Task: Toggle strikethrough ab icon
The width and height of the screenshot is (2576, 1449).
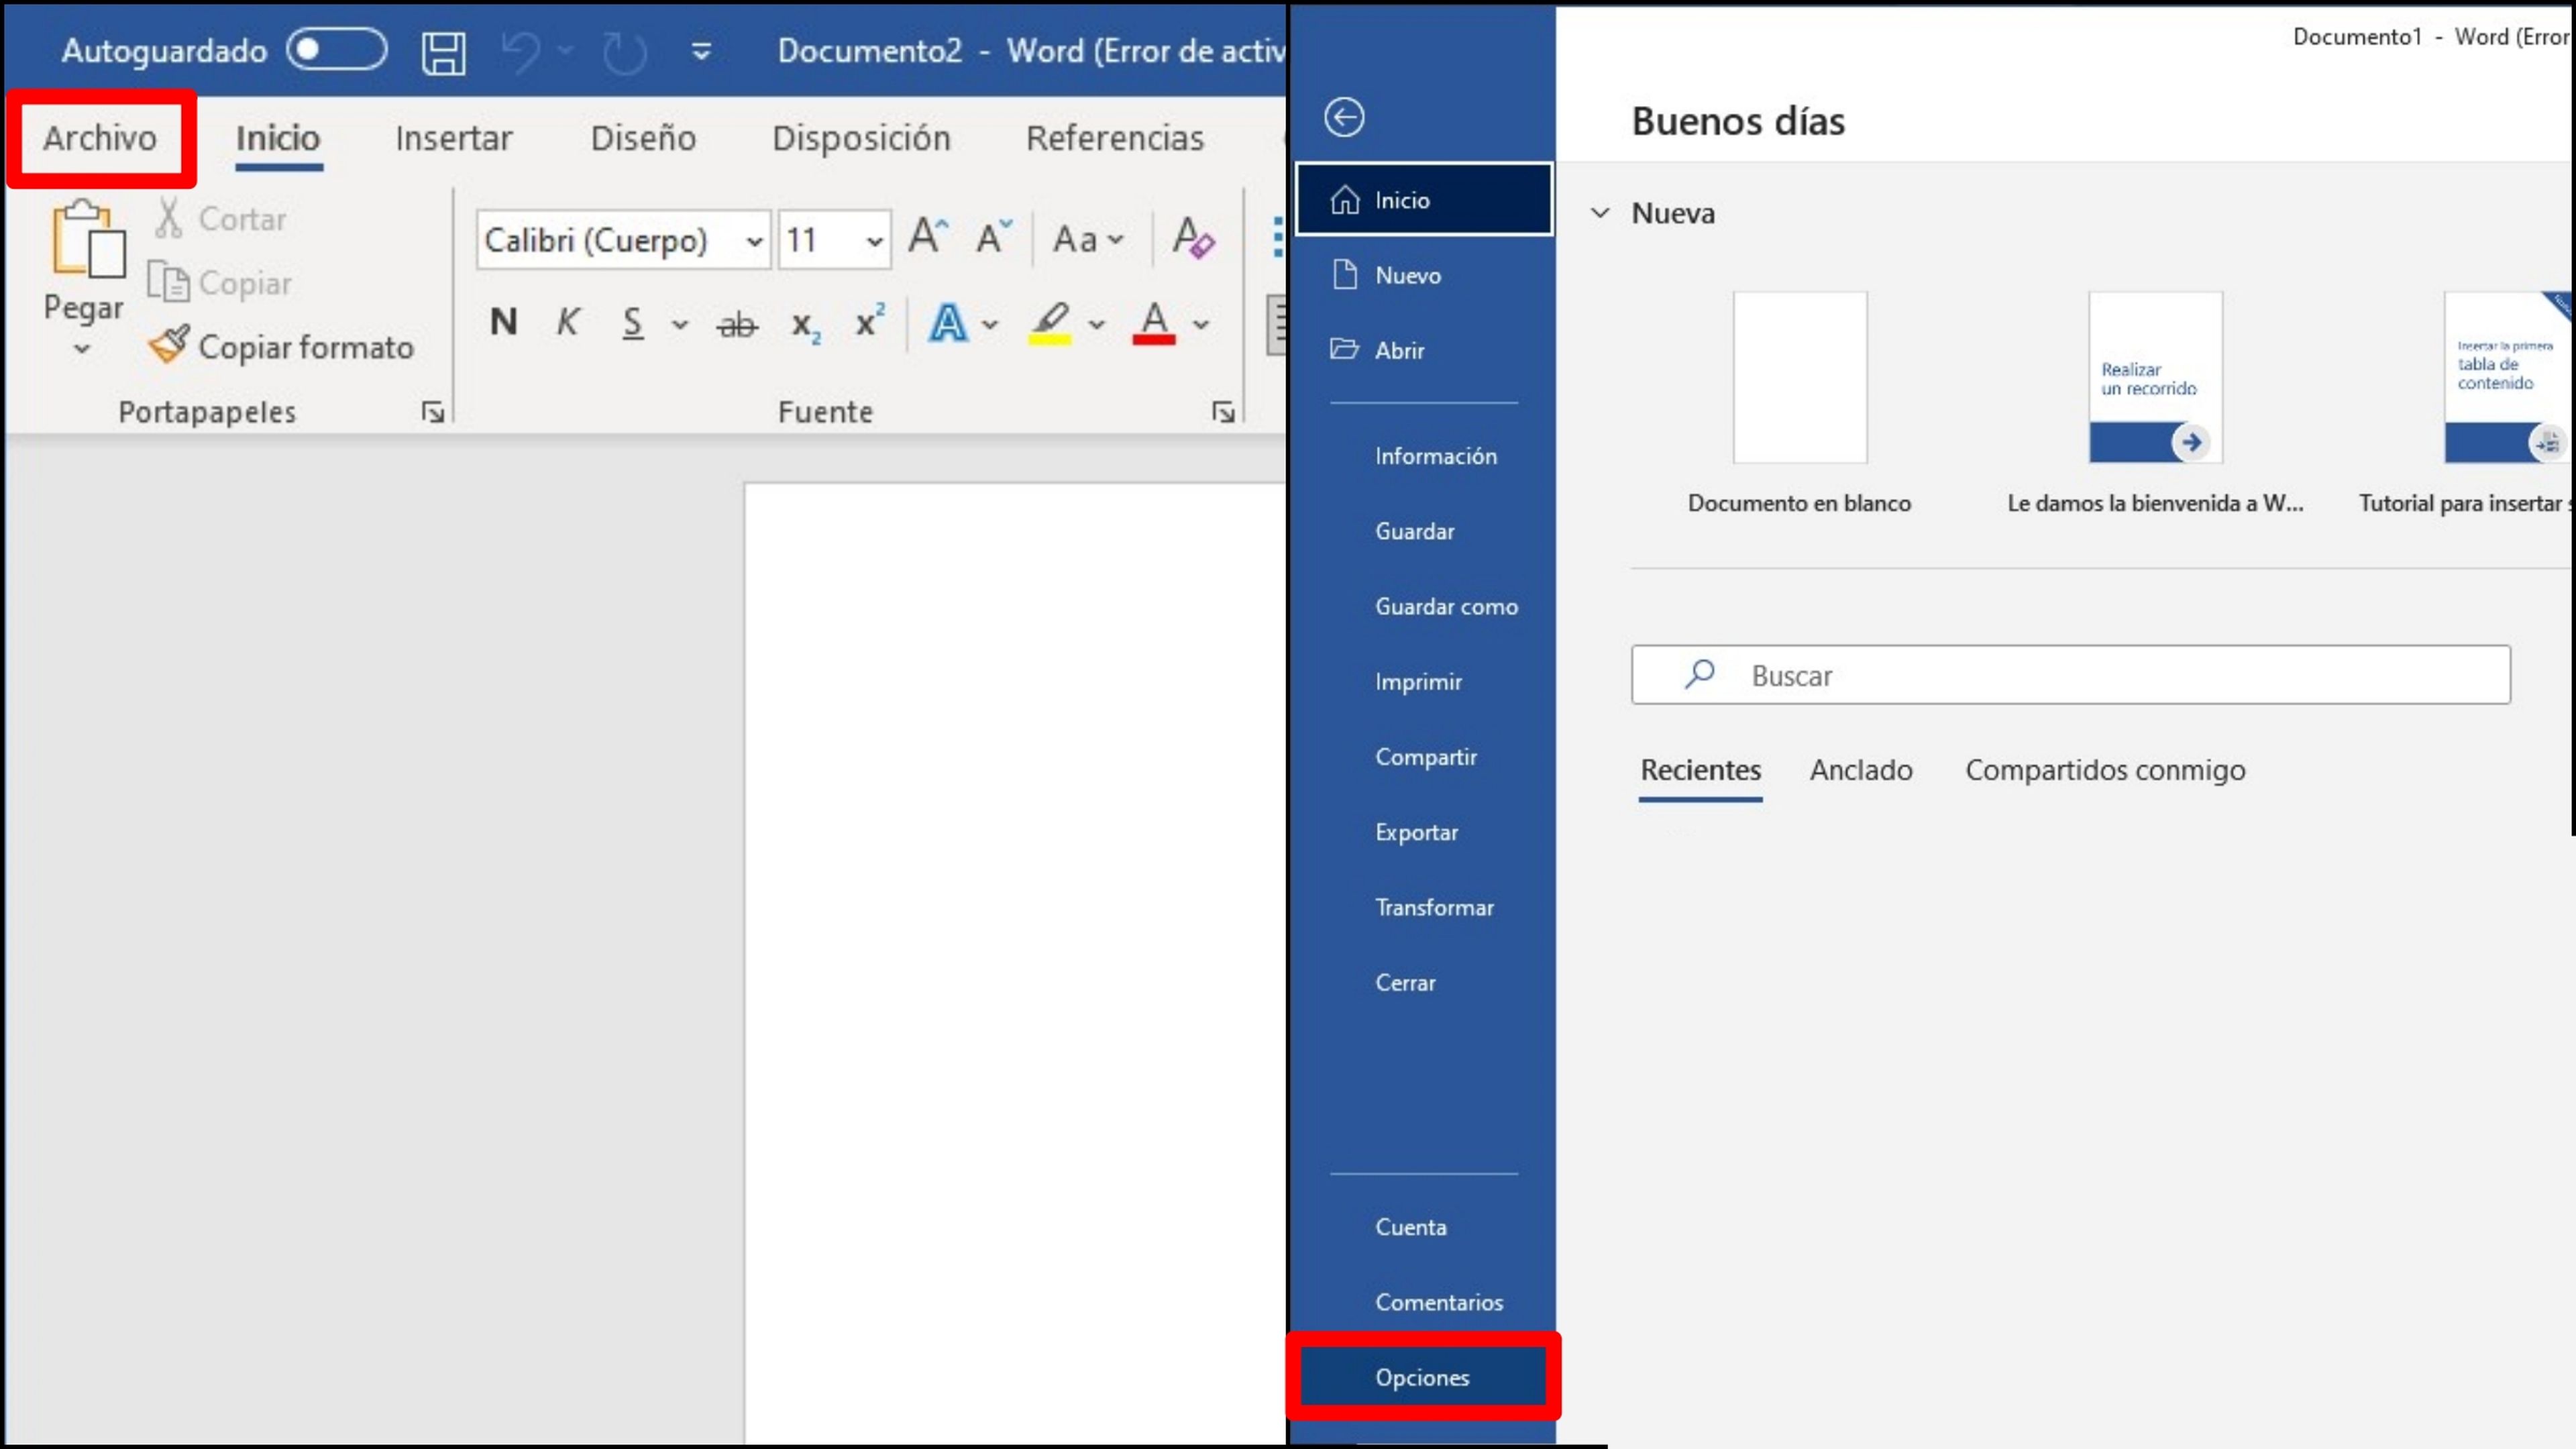Action: pos(738,324)
